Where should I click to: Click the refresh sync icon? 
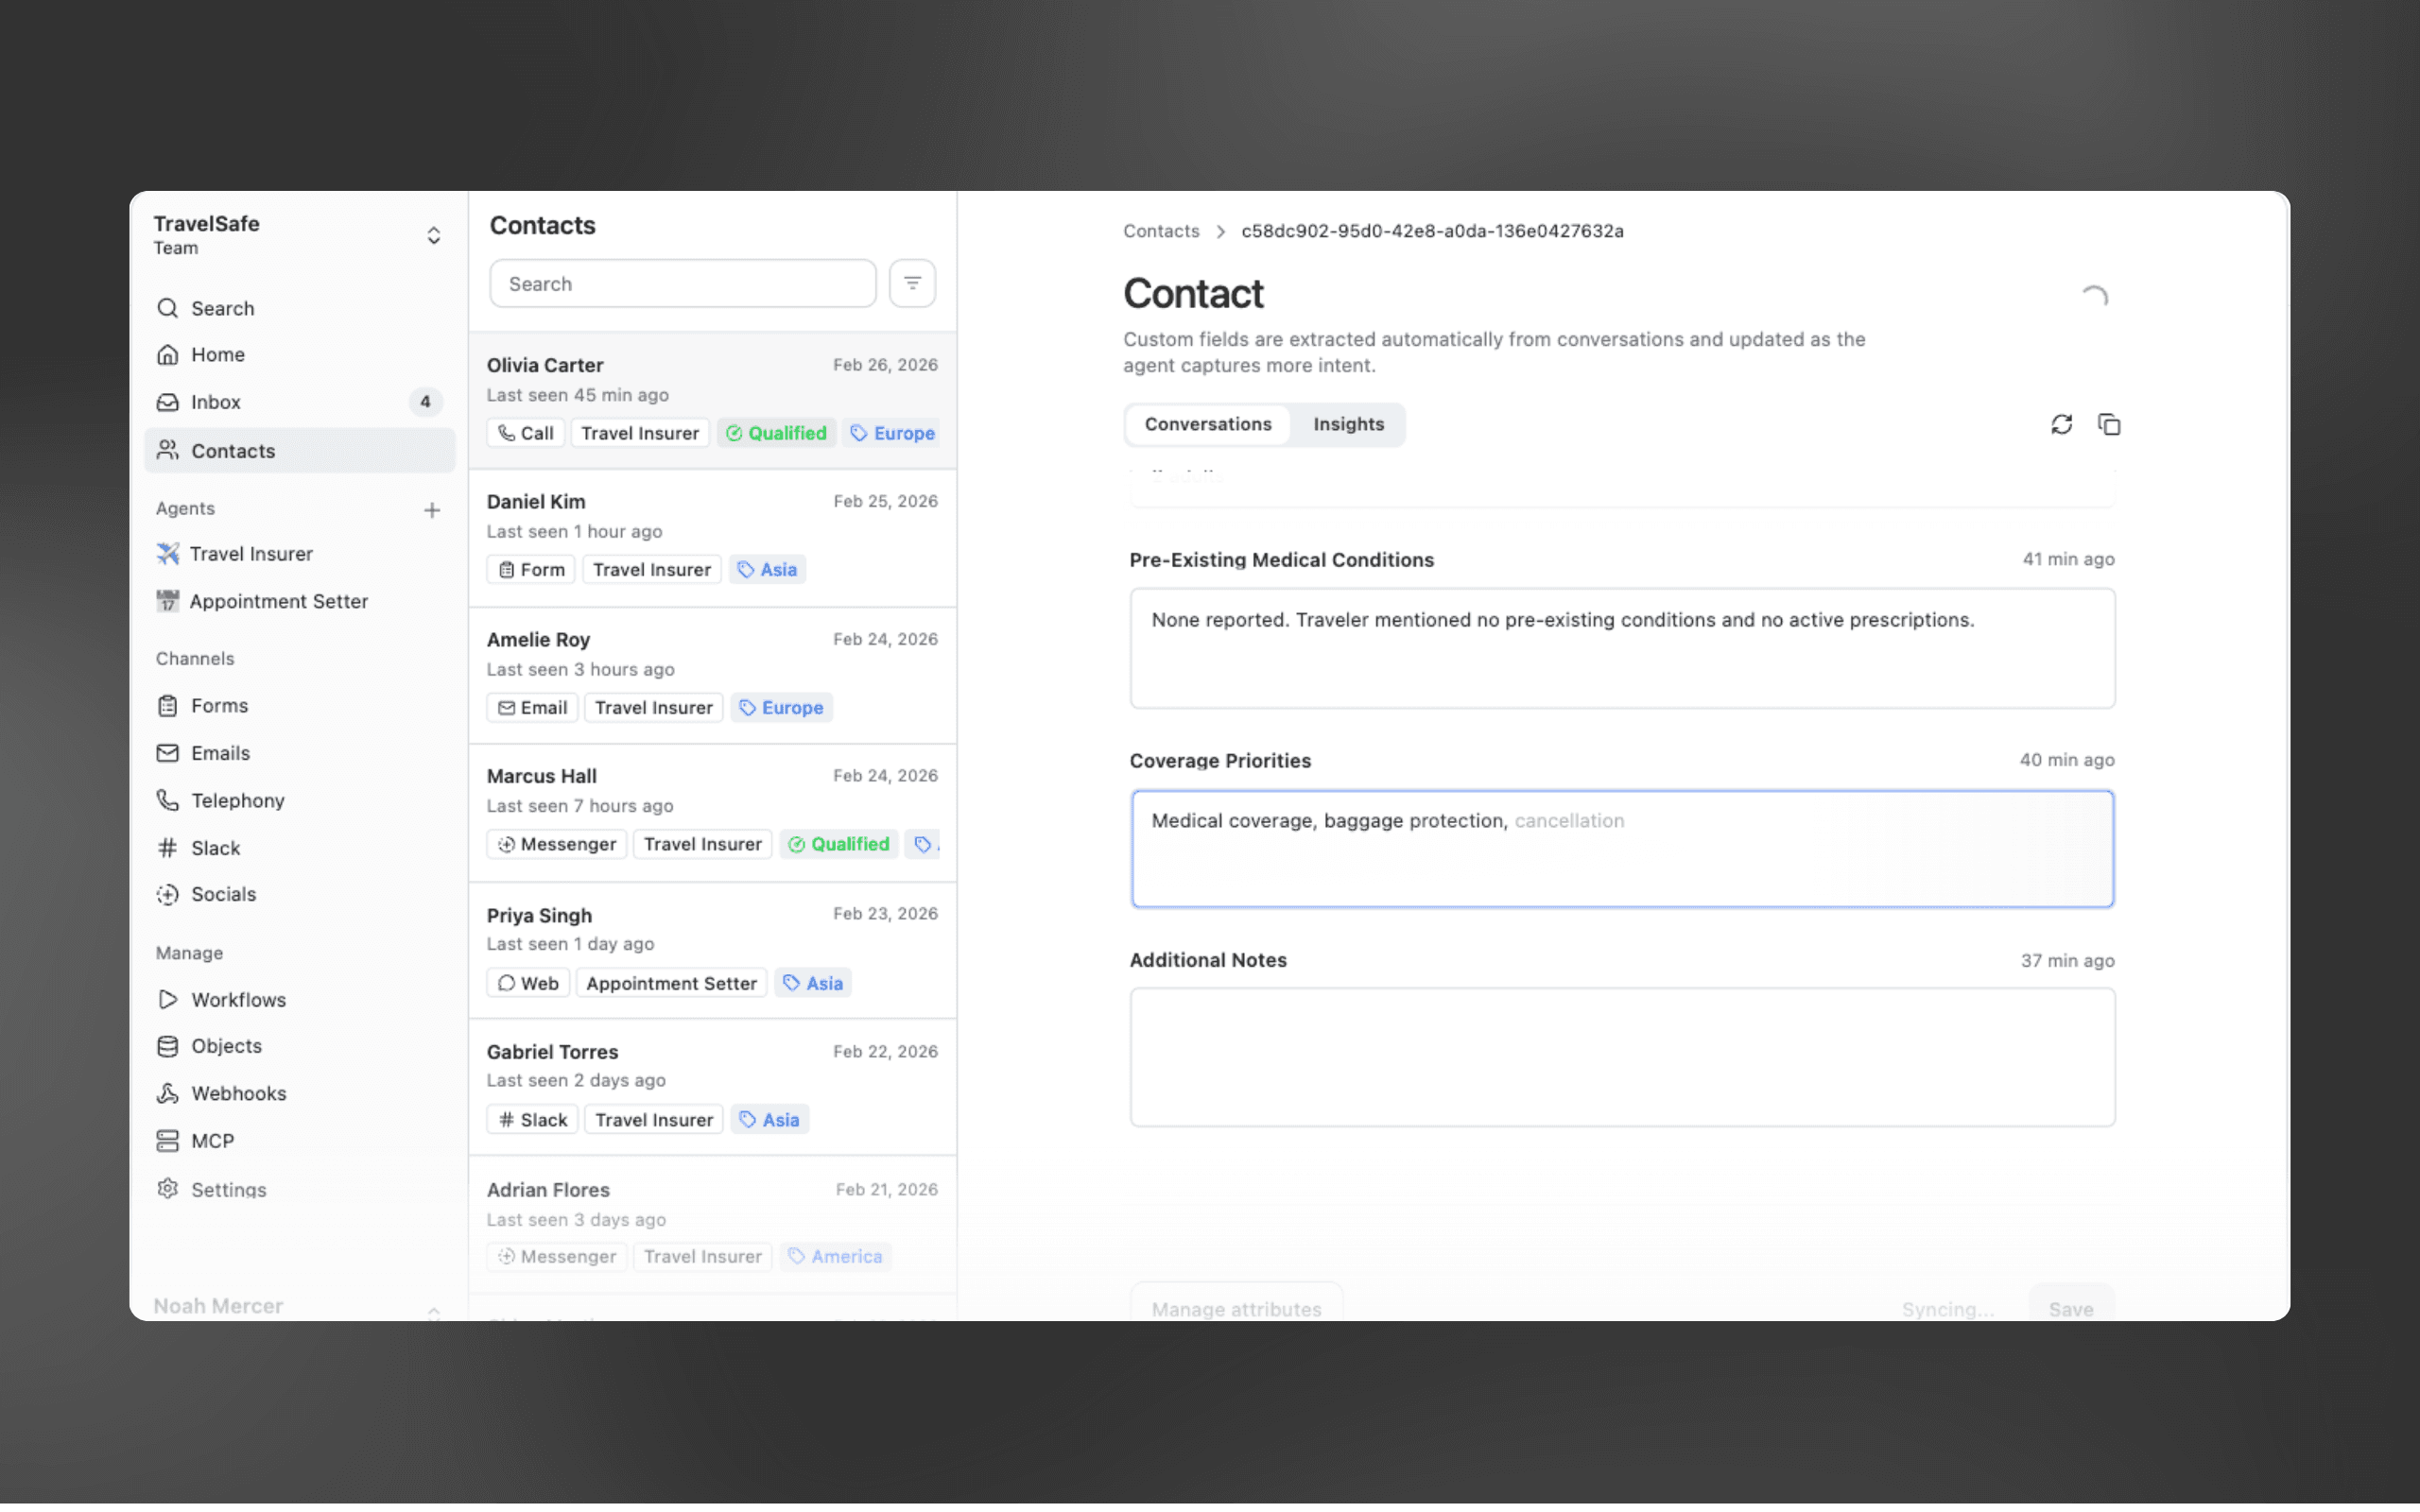[2061, 424]
